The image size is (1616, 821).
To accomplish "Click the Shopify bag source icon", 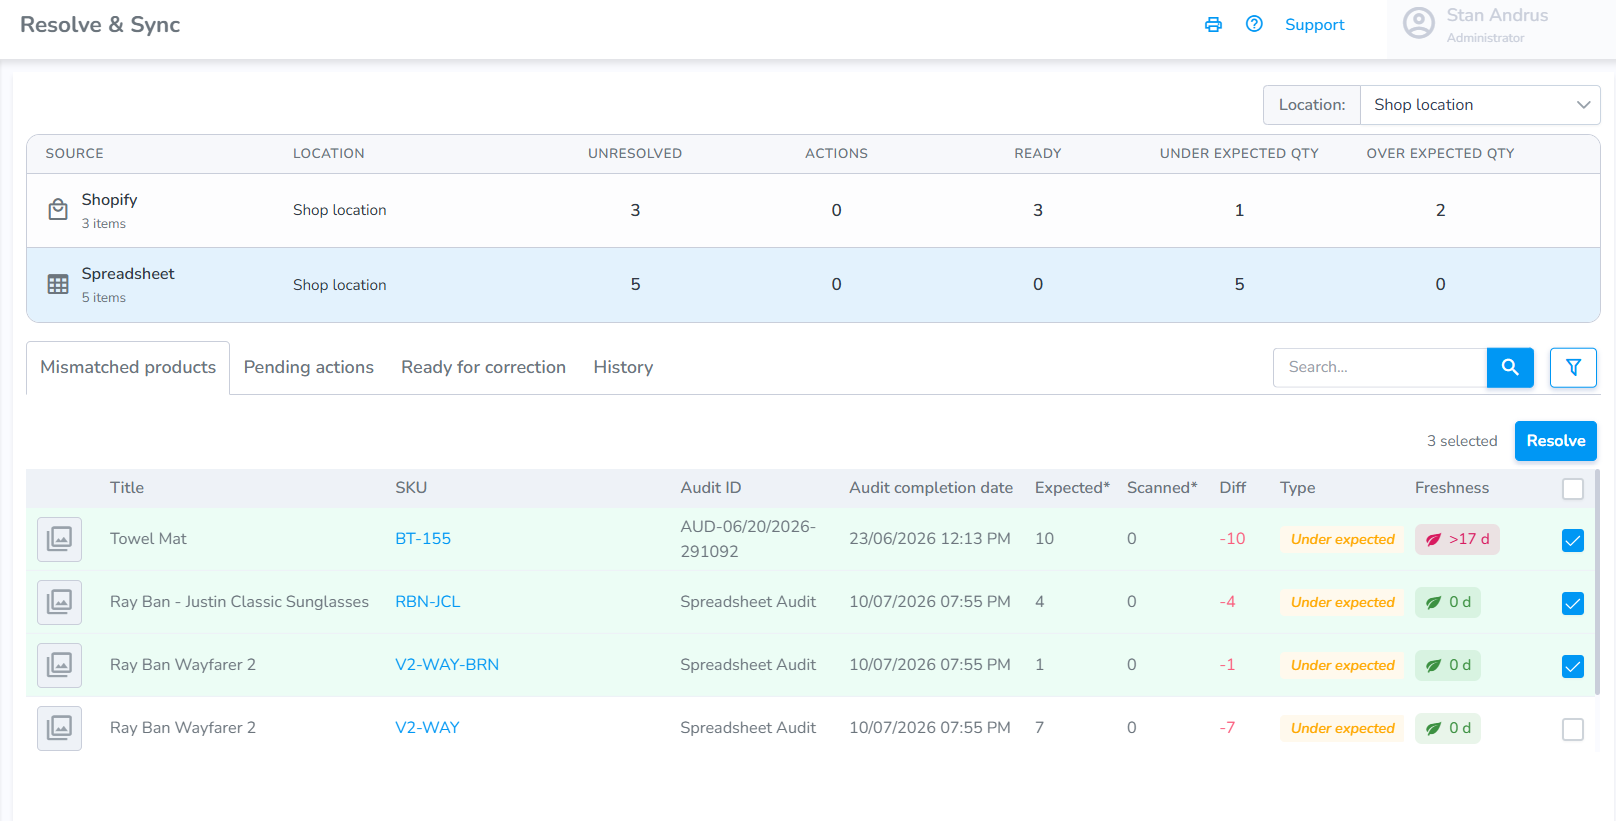I will [58, 210].
